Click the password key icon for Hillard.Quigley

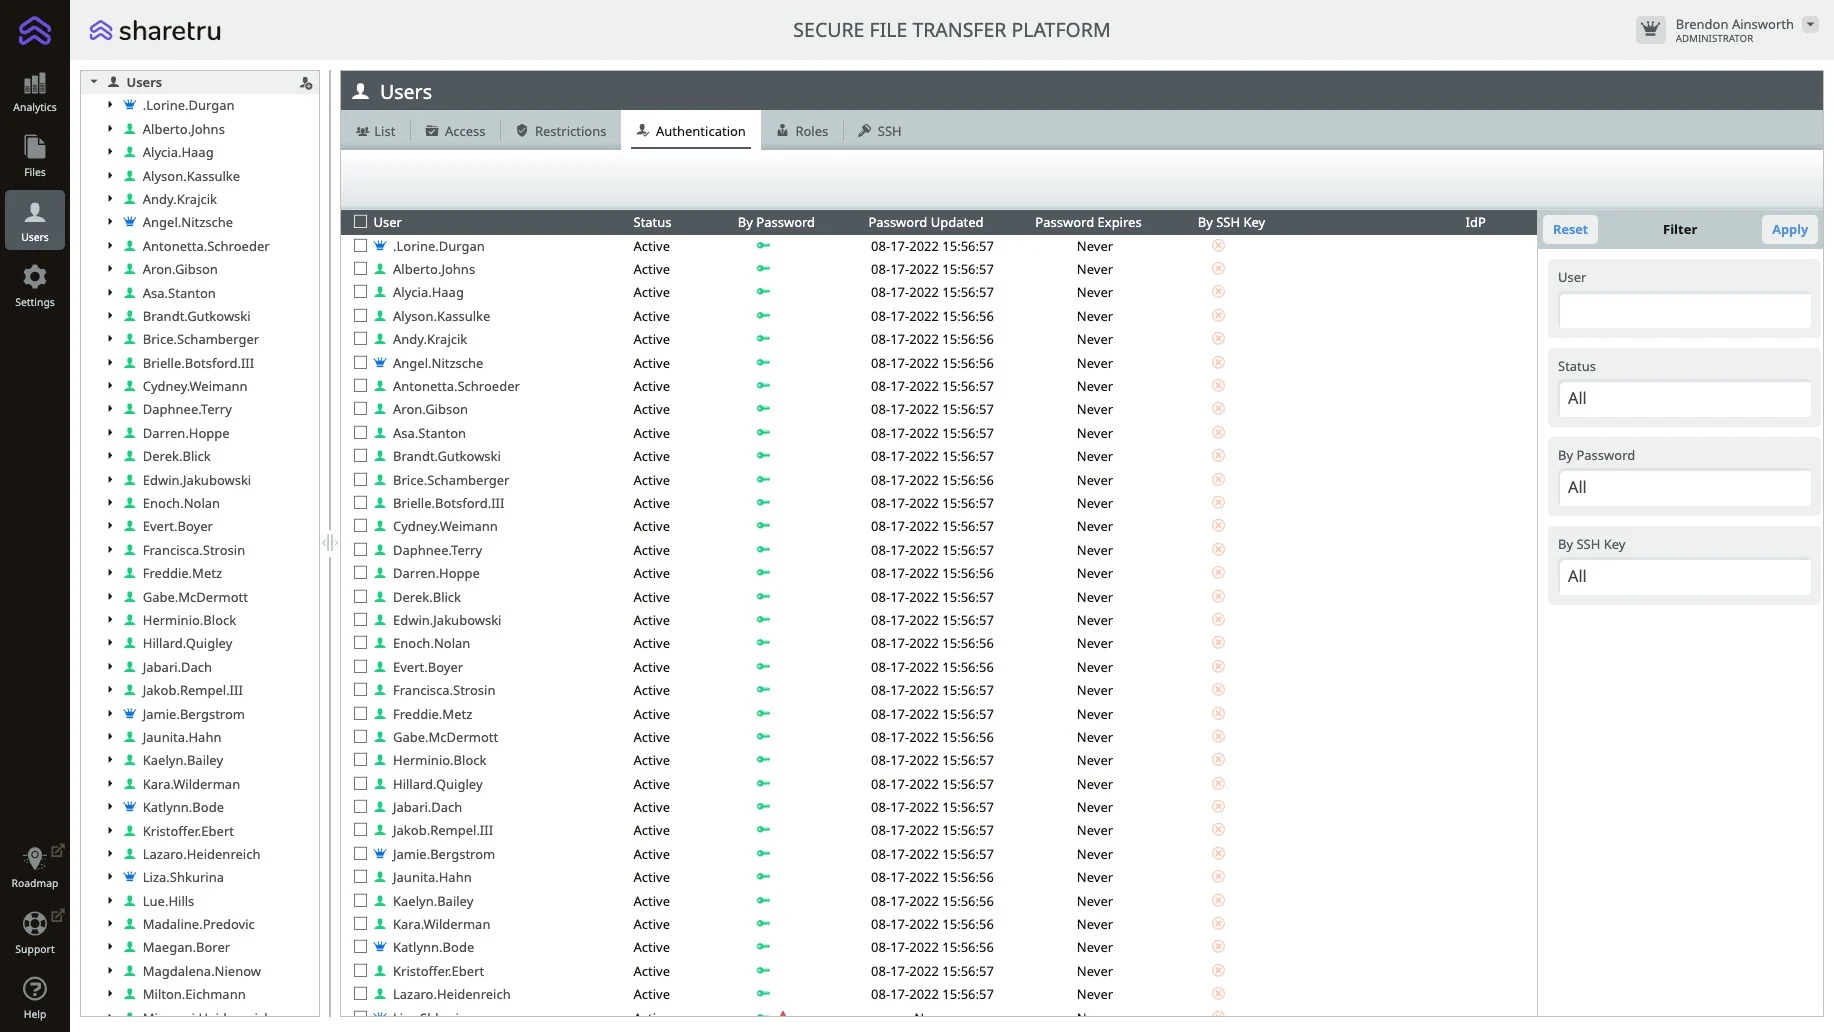(763, 784)
